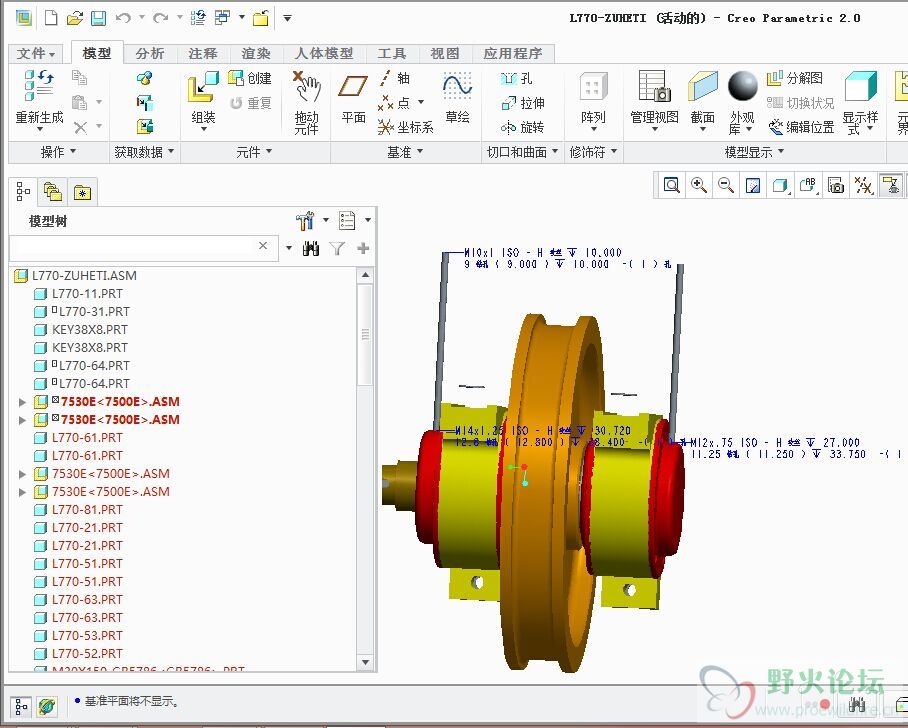908x728 pixels.
Task: Click the Sketch (草绘) icon
Action: coord(457,87)
